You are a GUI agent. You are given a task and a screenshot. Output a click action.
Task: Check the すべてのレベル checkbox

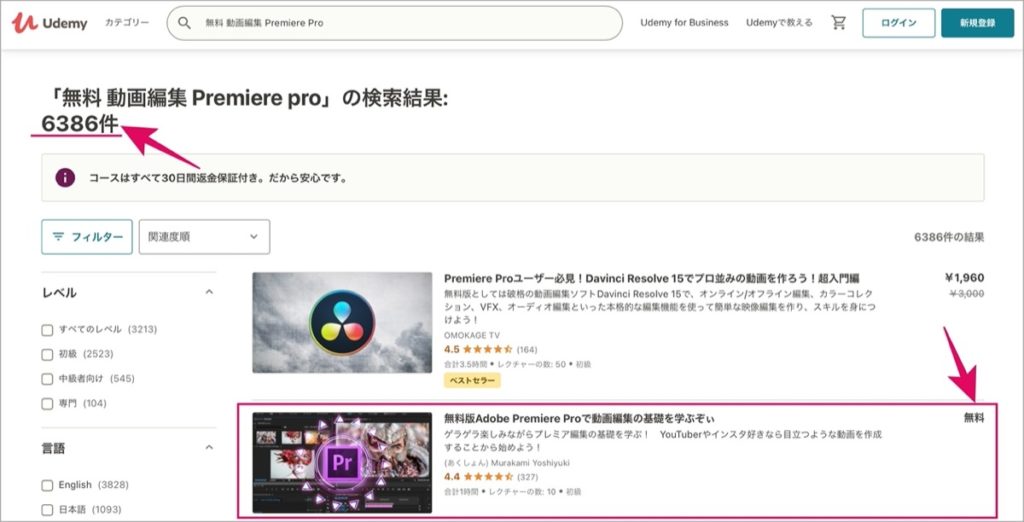coord(47,330)
